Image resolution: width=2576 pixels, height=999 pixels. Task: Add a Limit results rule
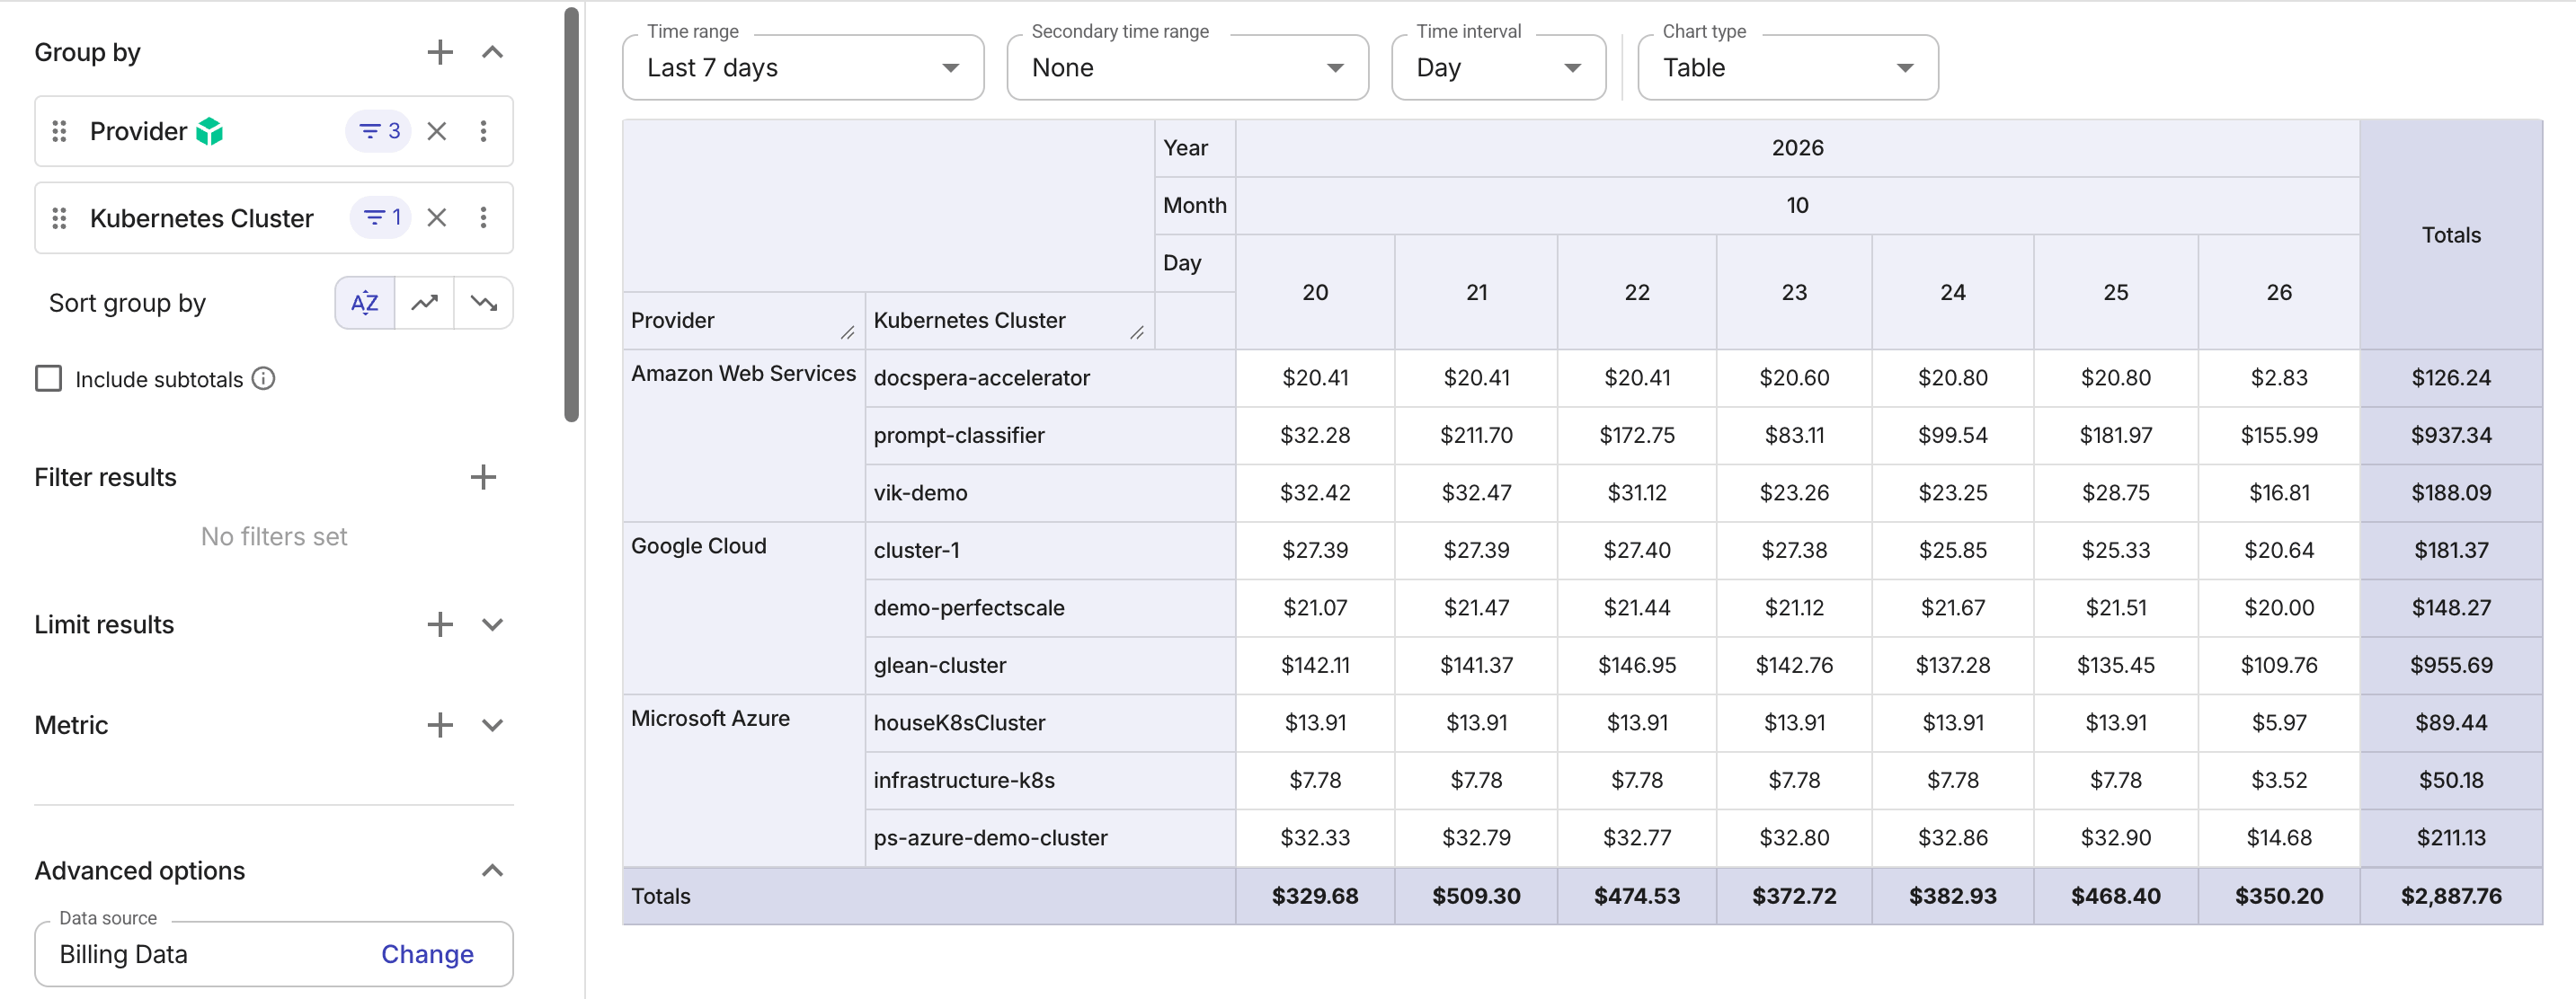click(440, 625)
